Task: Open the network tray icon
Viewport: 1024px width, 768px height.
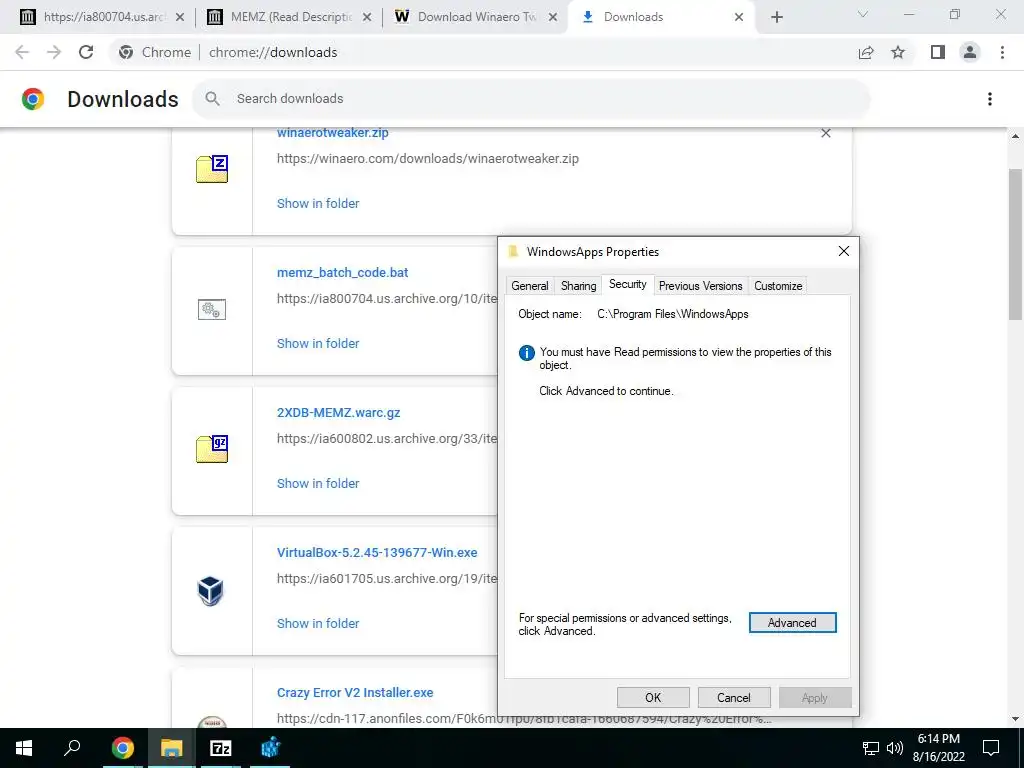Action: [871, 748]
